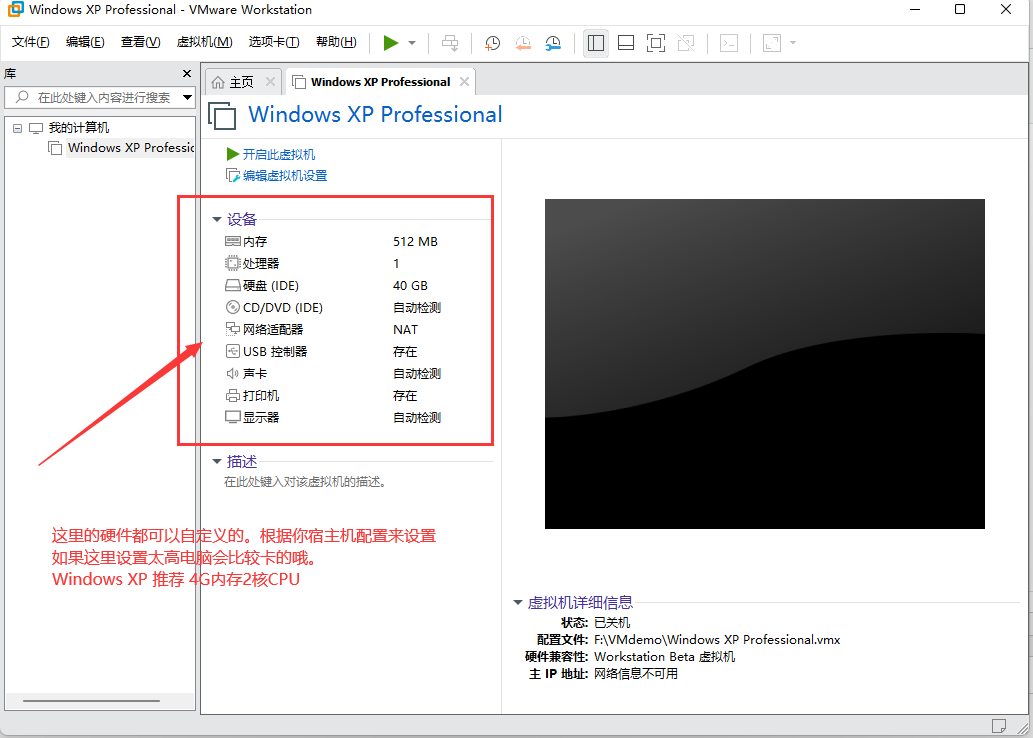This screenshot has width=1033, height=738.
Task: Open the snapshot manager icon
Action: [x=551, y=42]
